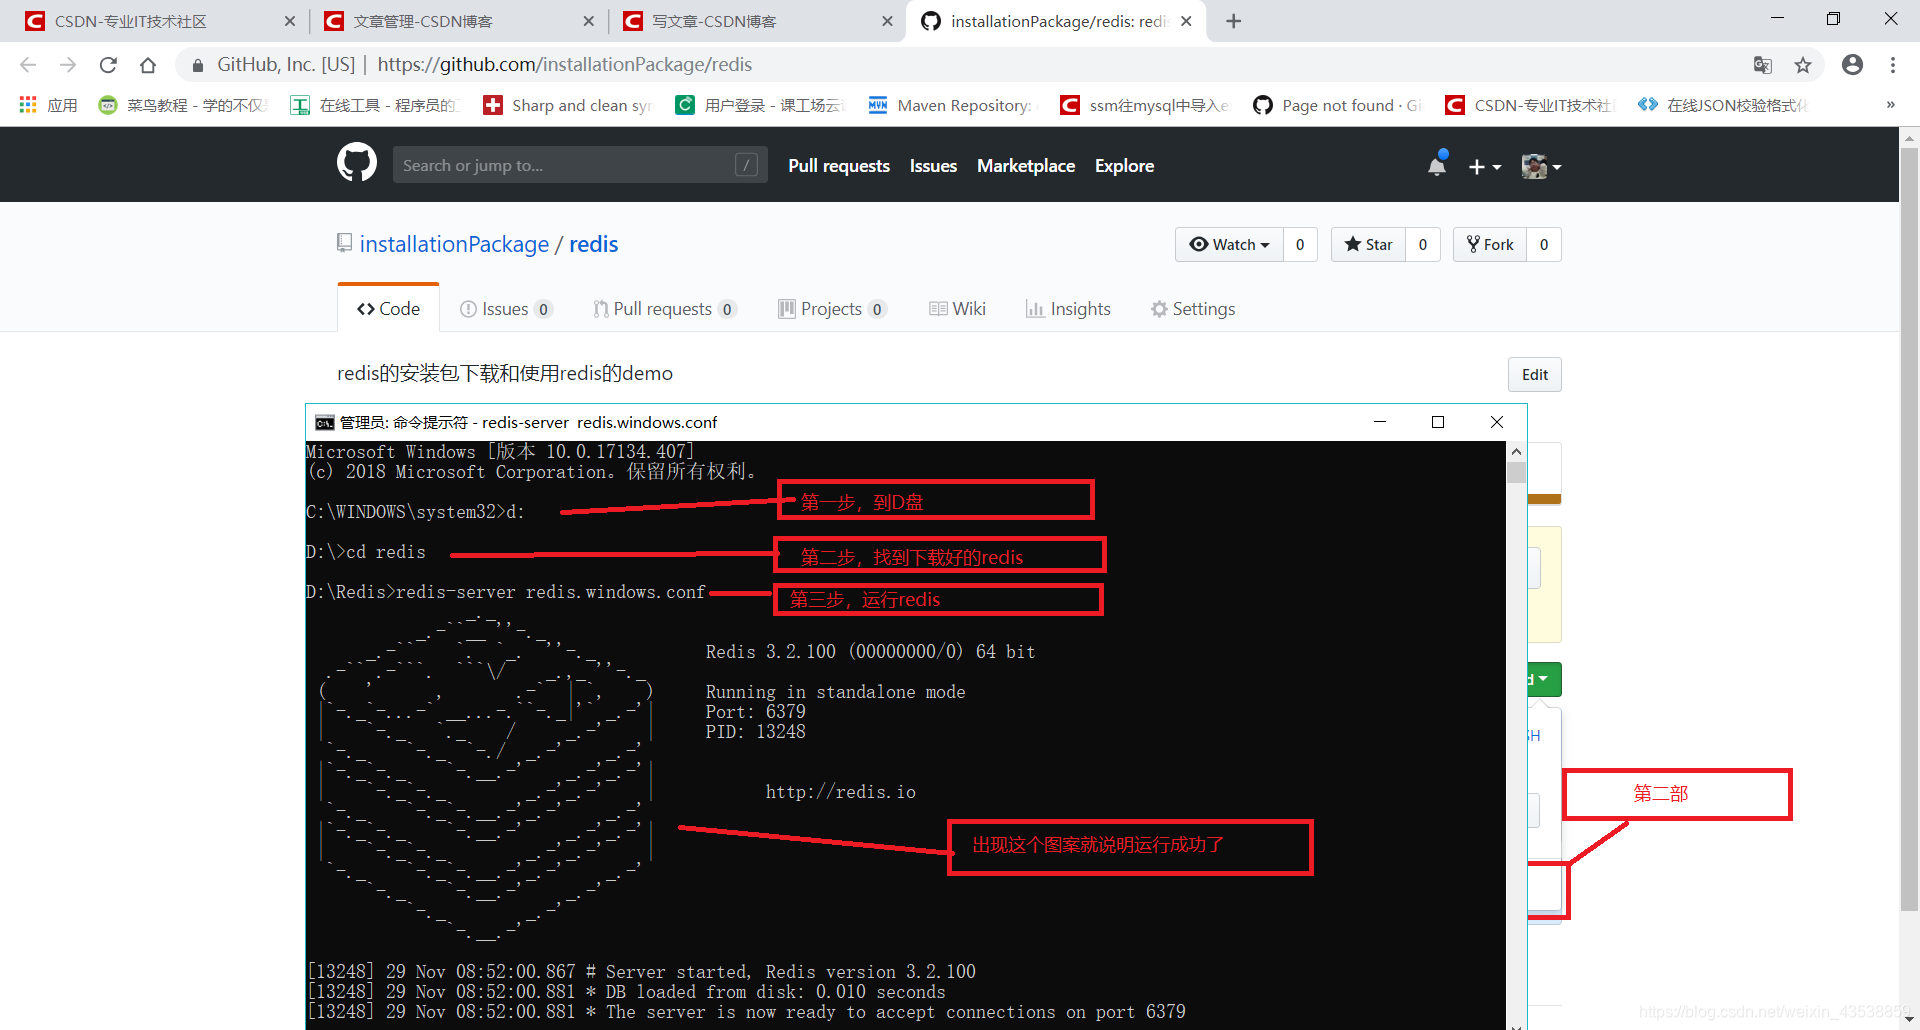
Task: Click the translate page icon
Action: click(1763, 65)
